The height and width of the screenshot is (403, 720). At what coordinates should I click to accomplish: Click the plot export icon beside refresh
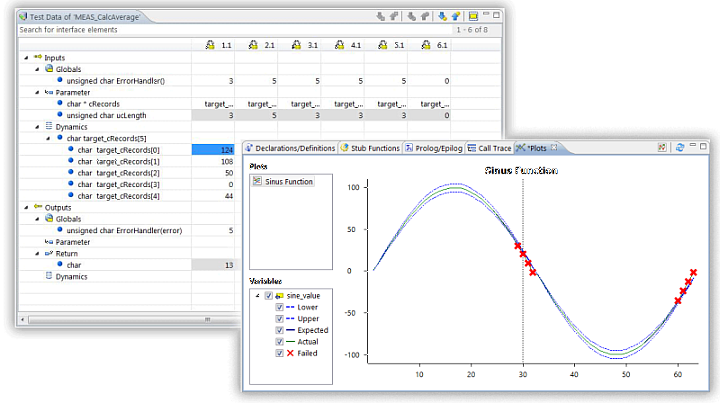tap(662, 148)
